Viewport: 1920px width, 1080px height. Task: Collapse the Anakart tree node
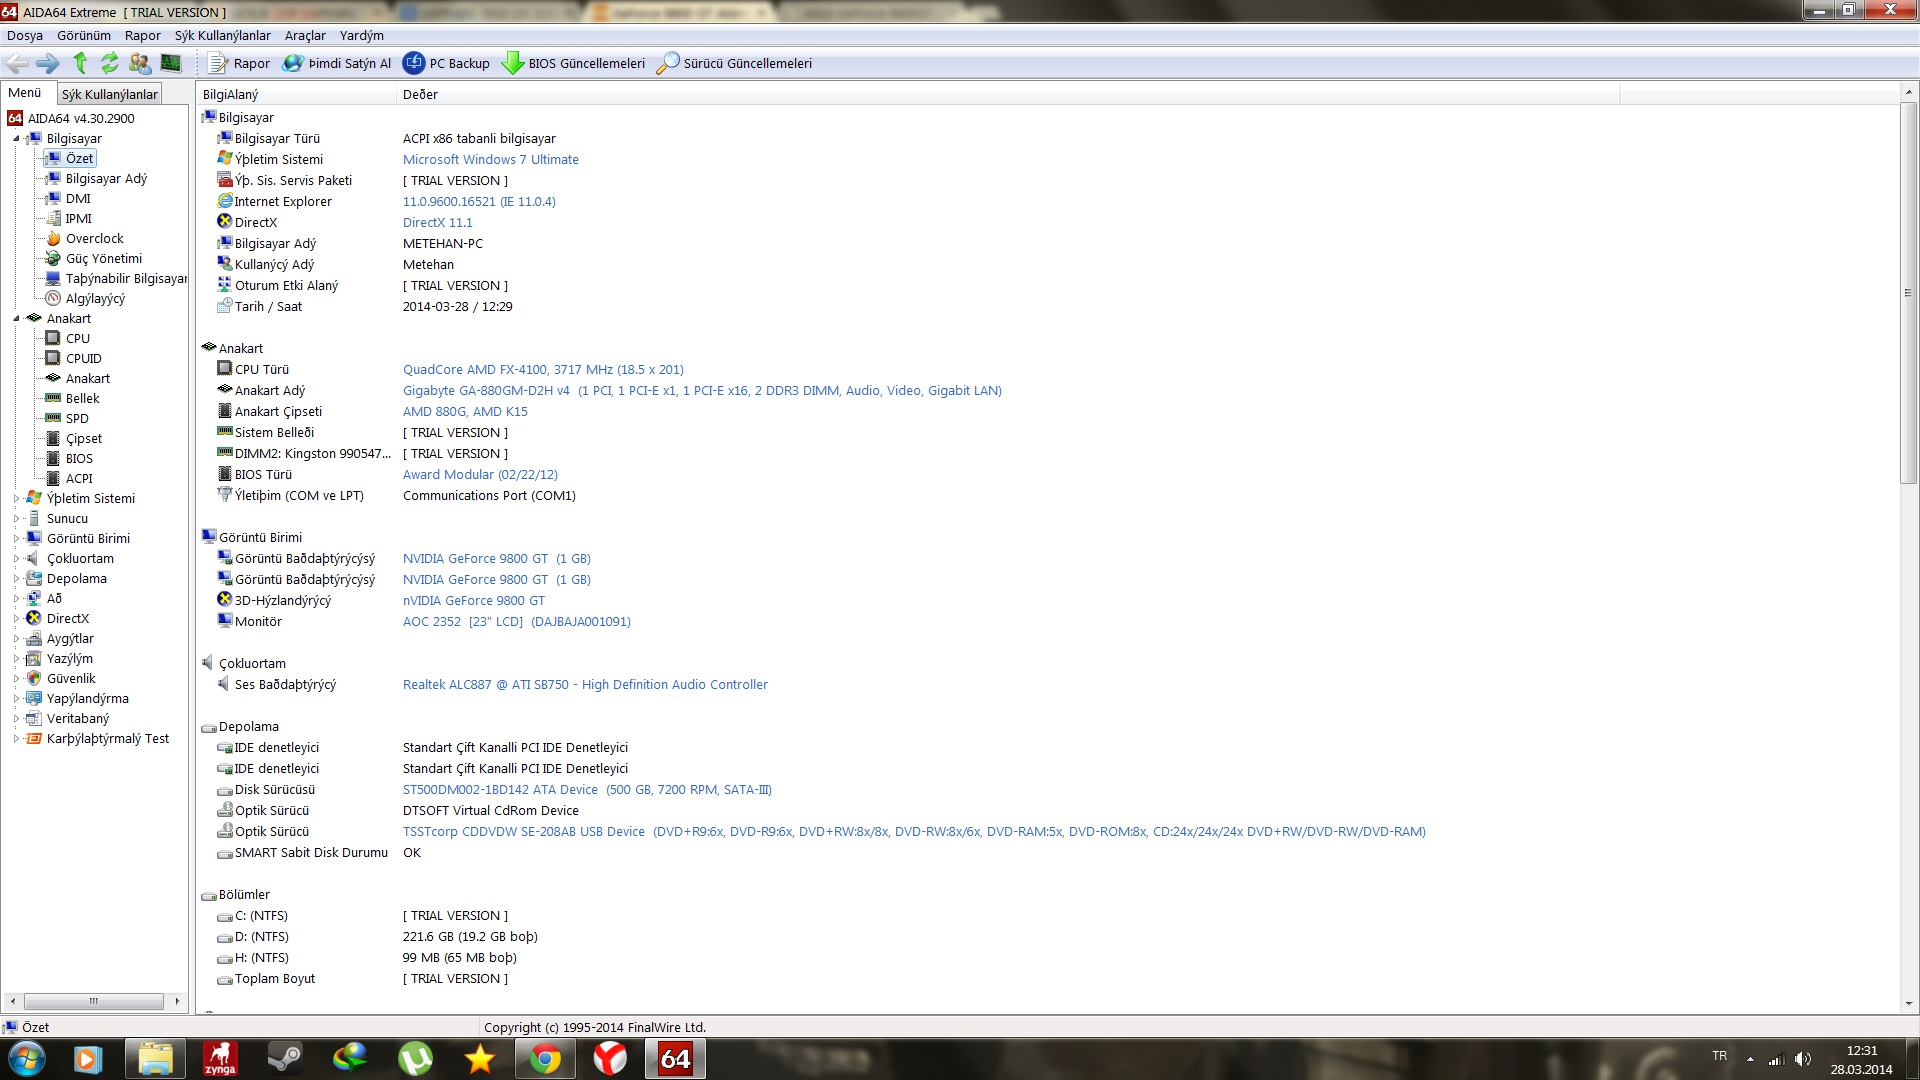click(16, 319)
